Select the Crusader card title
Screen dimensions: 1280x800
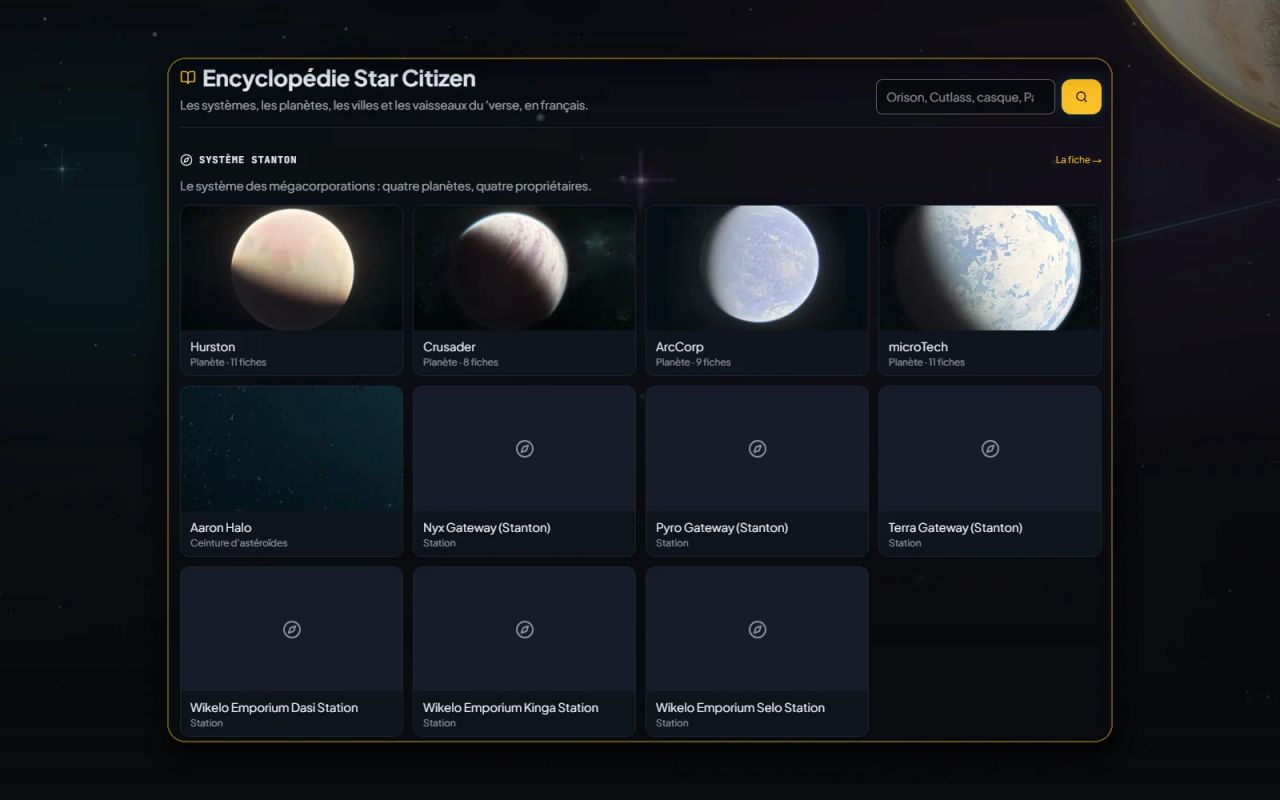[x=449, y=347]
